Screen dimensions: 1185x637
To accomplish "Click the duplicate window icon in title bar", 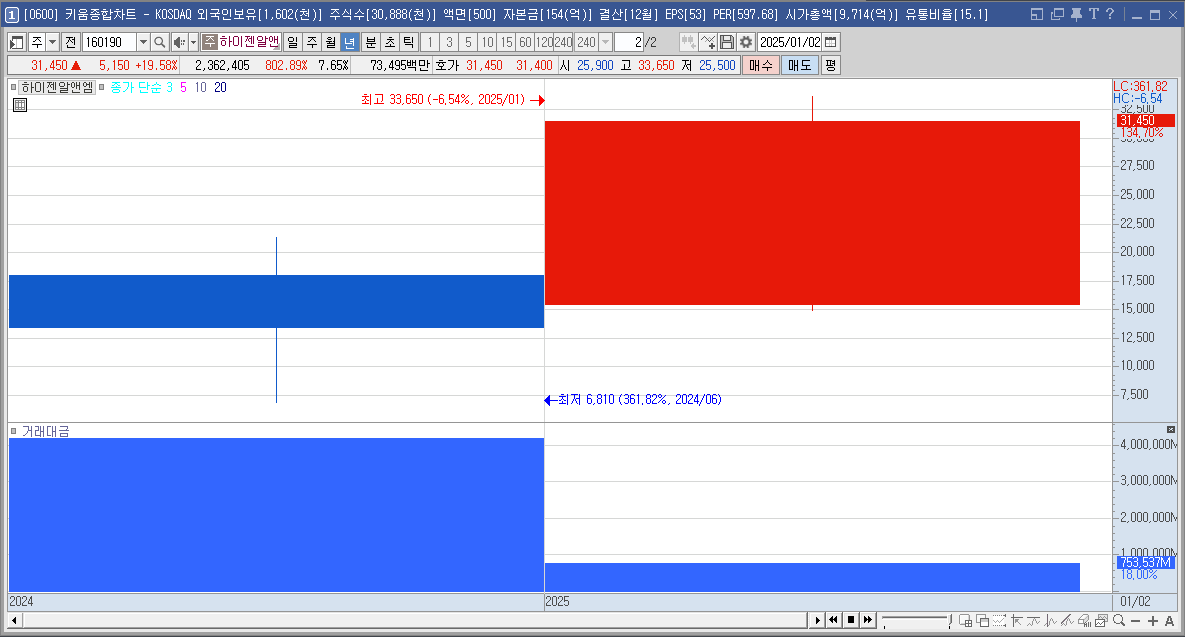I will [x=1057, y=14].
